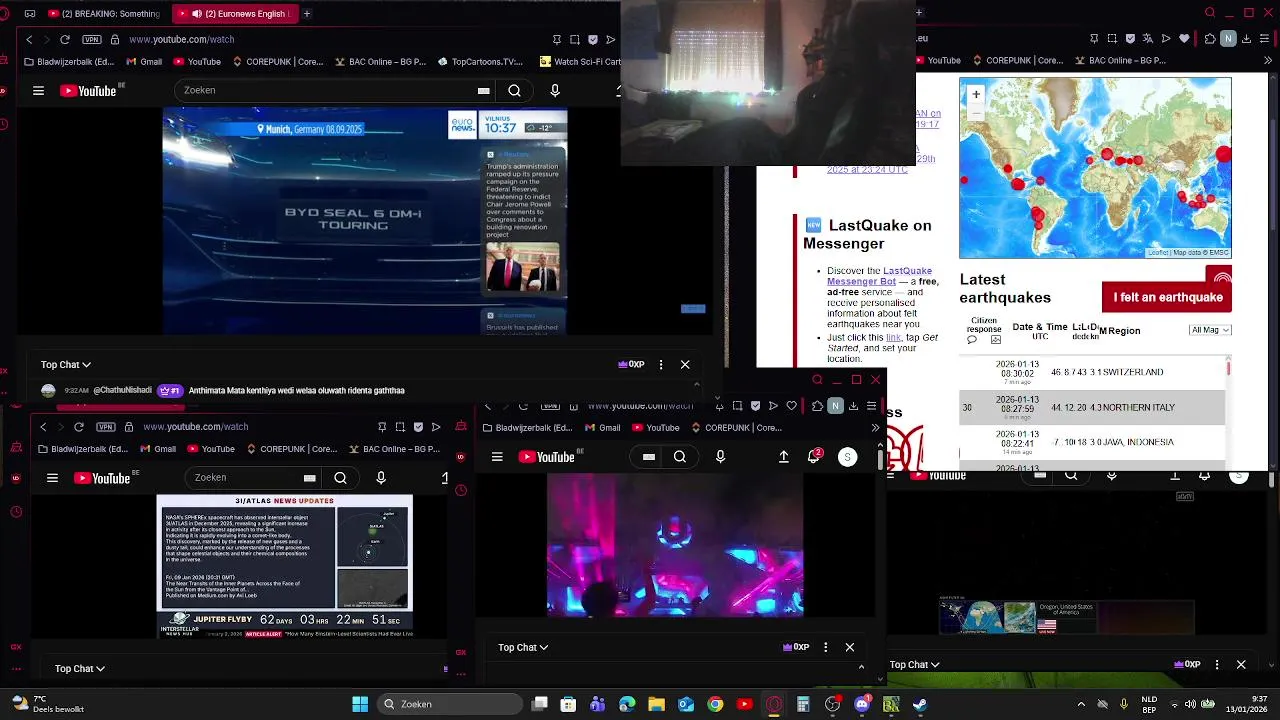Click the 0XP points badge in the Euronews chat
The height and width of the screenshot is (720, 1280).
tap(631, 365)
